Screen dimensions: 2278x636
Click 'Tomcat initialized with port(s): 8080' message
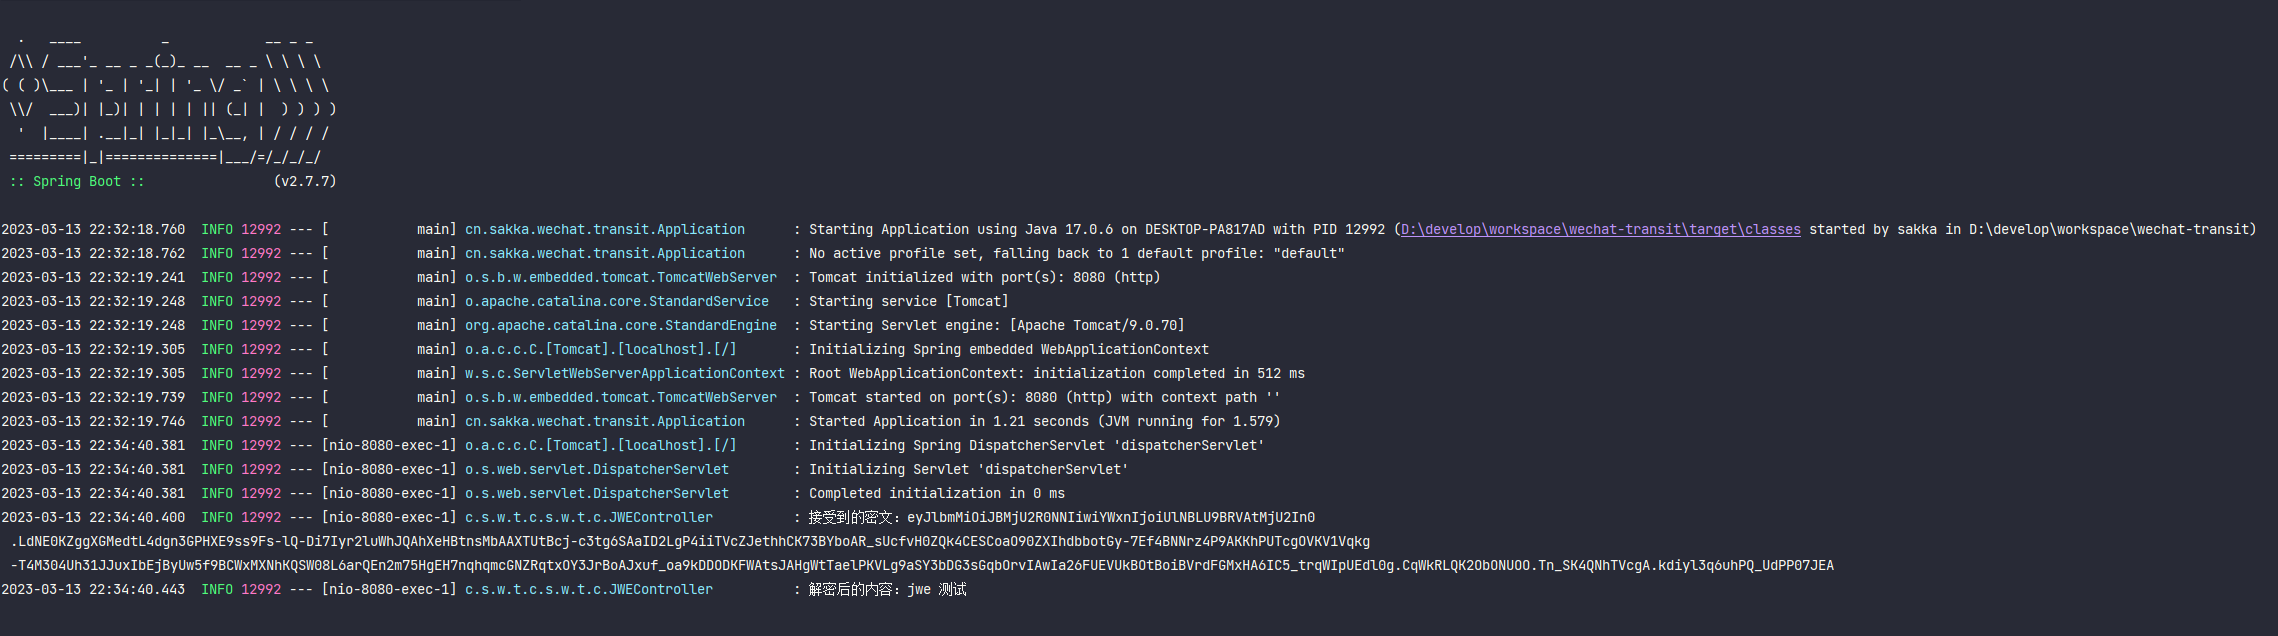point(984,278)
